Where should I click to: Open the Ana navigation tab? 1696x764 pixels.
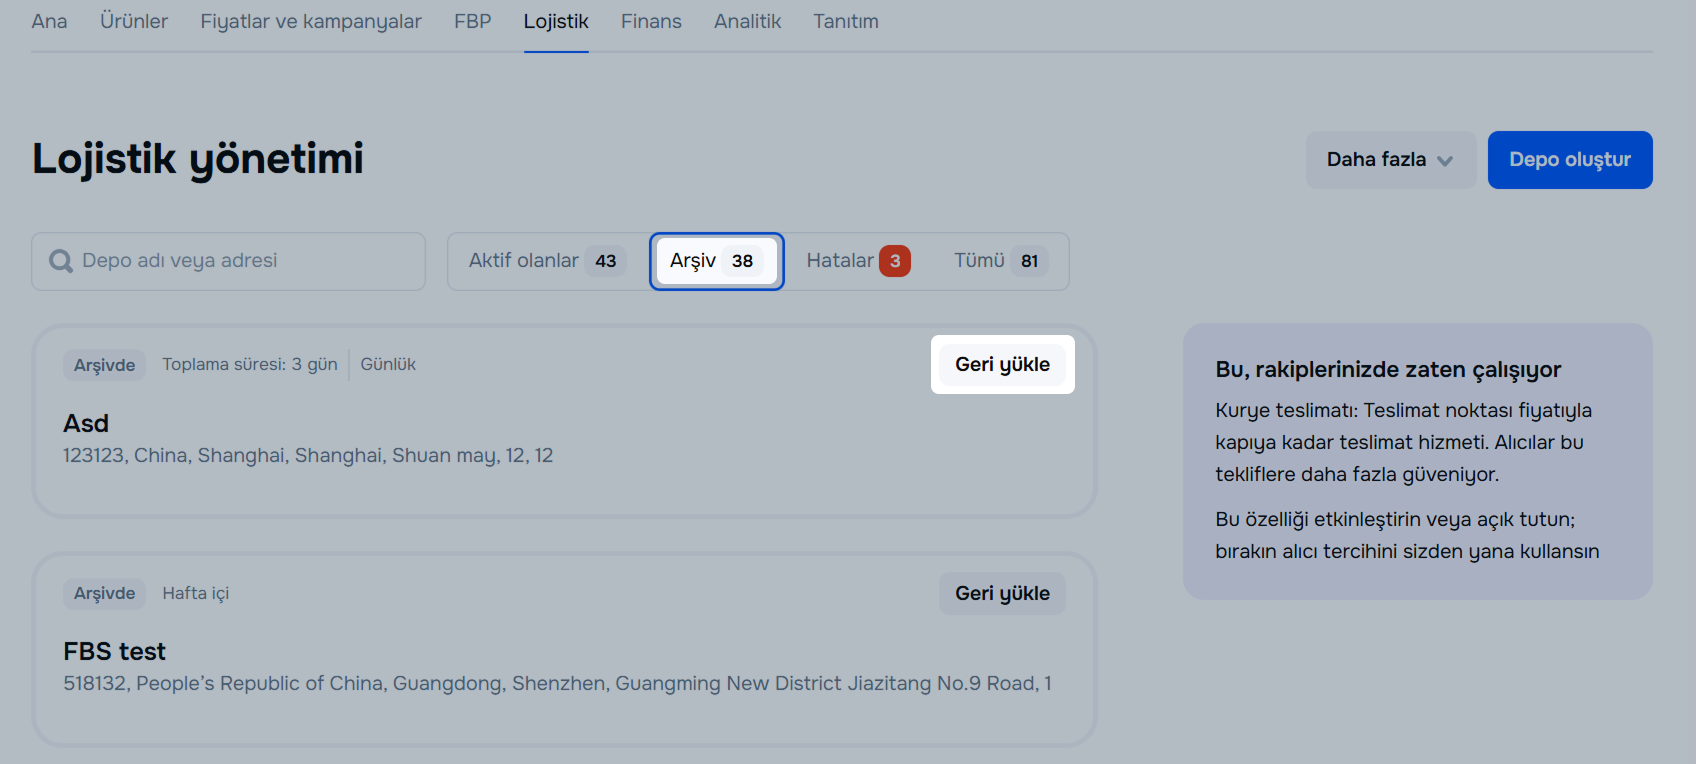(x=49, y=22)
